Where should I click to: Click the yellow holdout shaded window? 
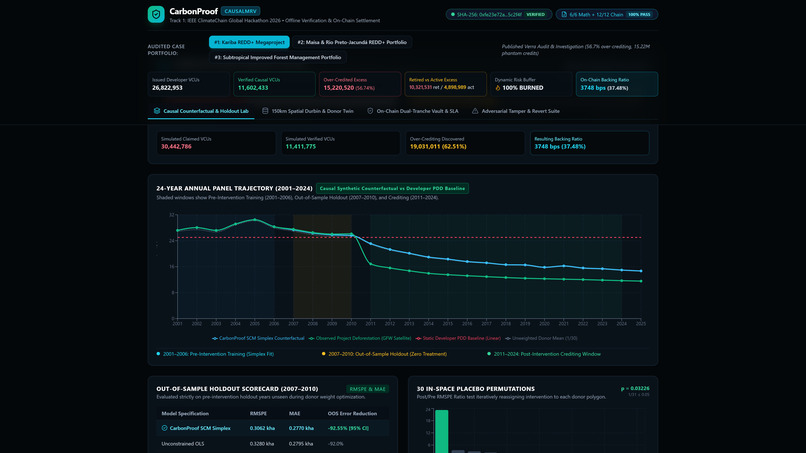[322, 266]
